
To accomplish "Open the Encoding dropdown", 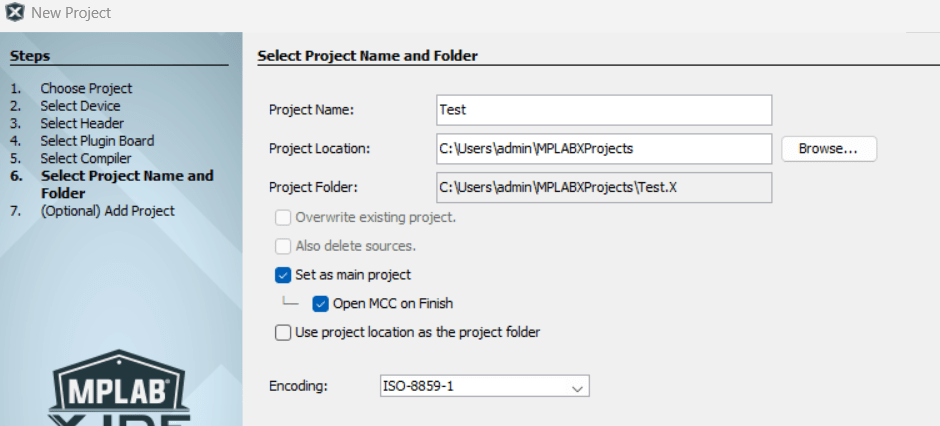I will [484, 386].
